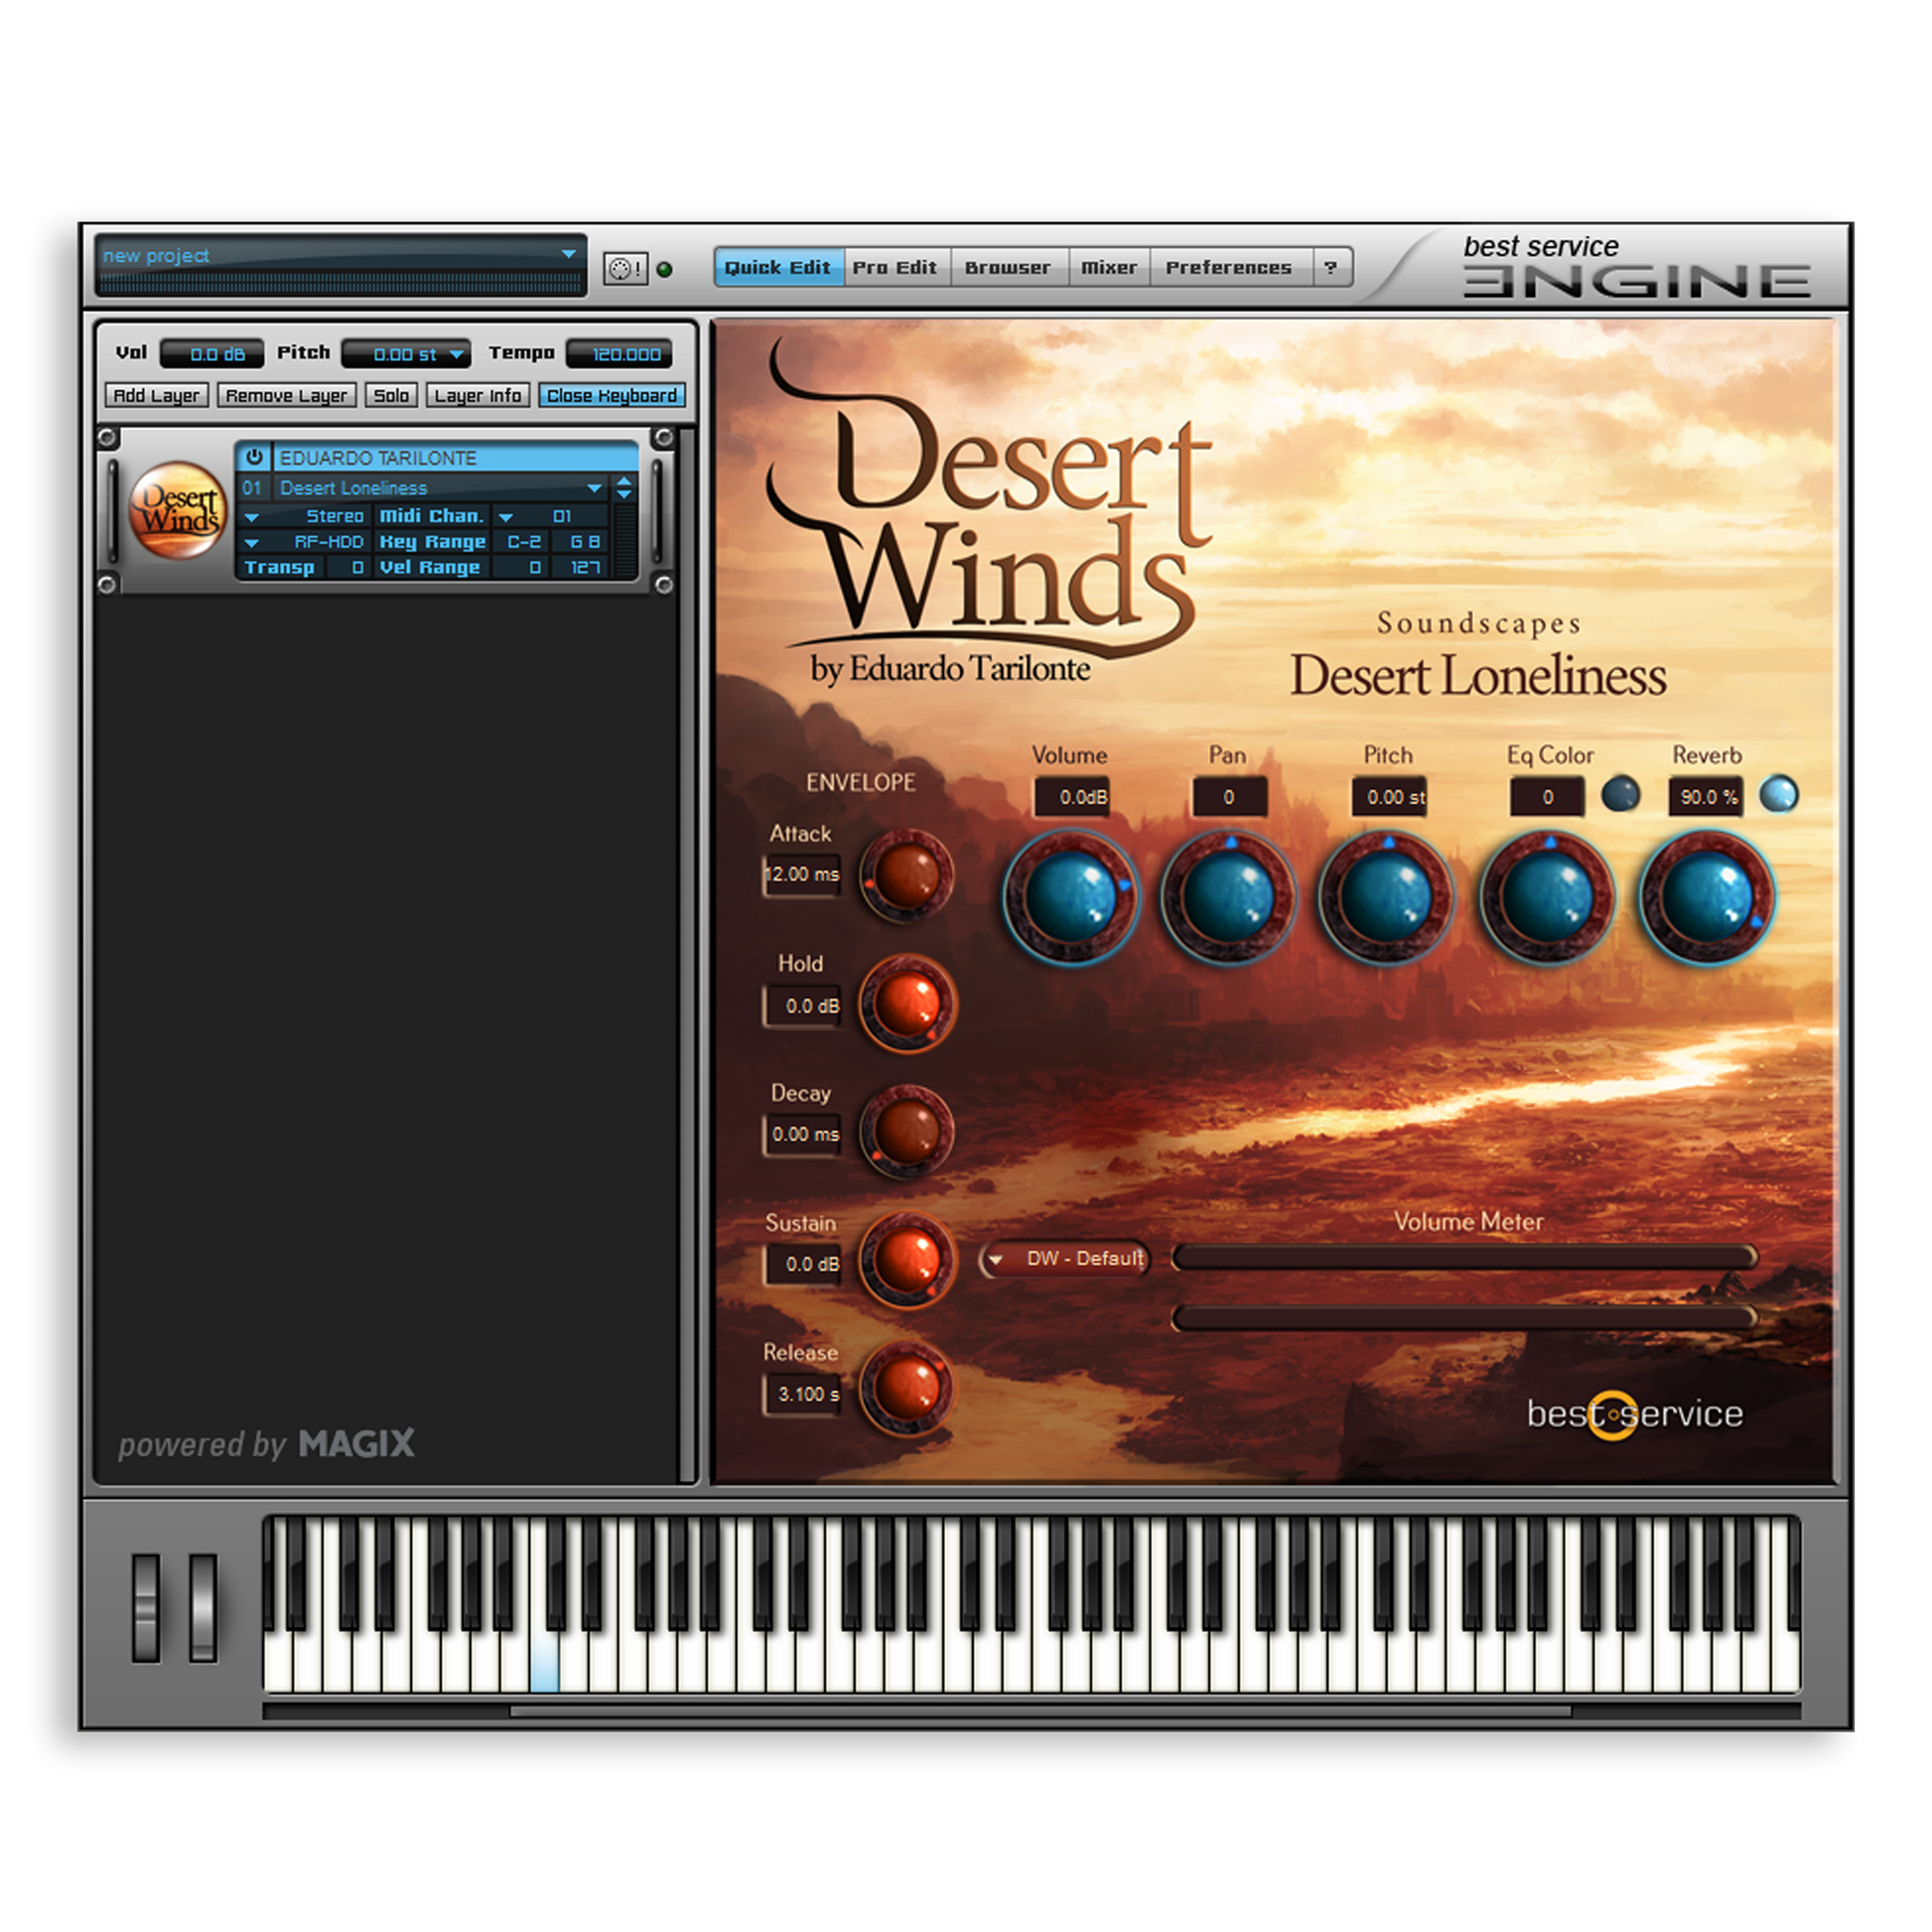
Task: Open help via the question mark icon
Action: click(x=1328, y=267)
